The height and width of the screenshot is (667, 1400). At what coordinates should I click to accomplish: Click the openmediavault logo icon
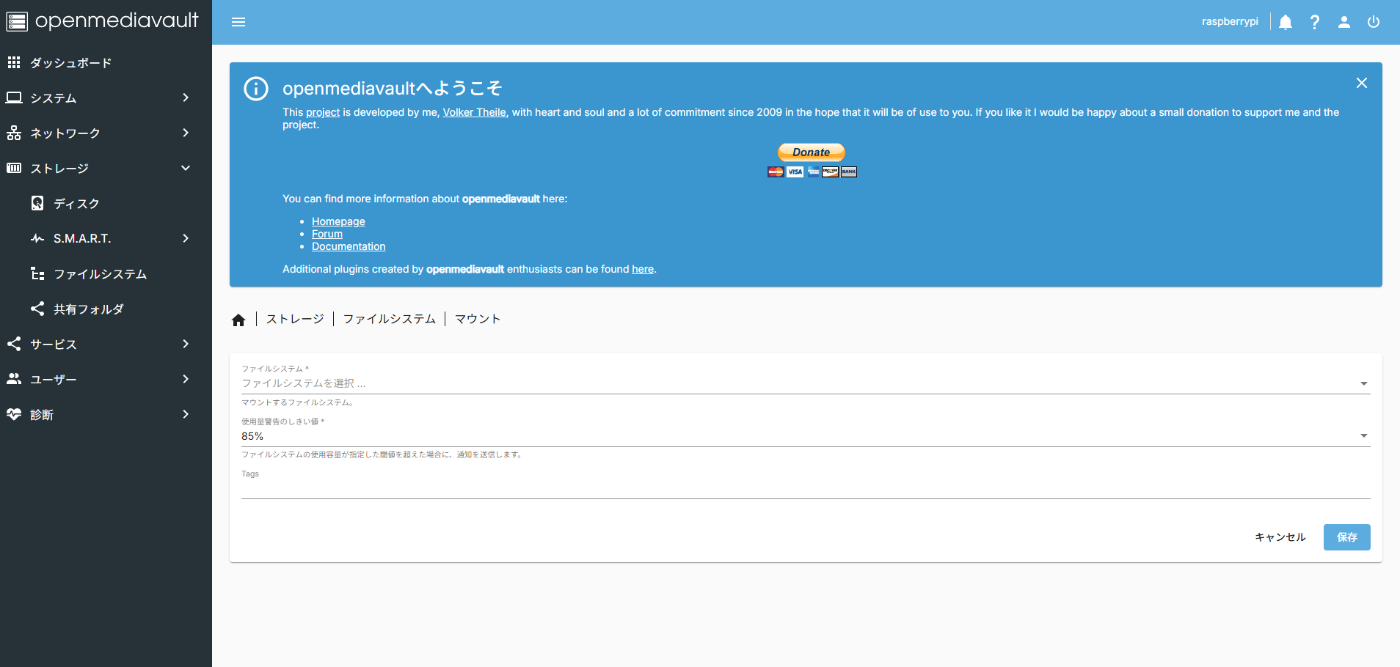pyautogui.click(x=17, y=21)
